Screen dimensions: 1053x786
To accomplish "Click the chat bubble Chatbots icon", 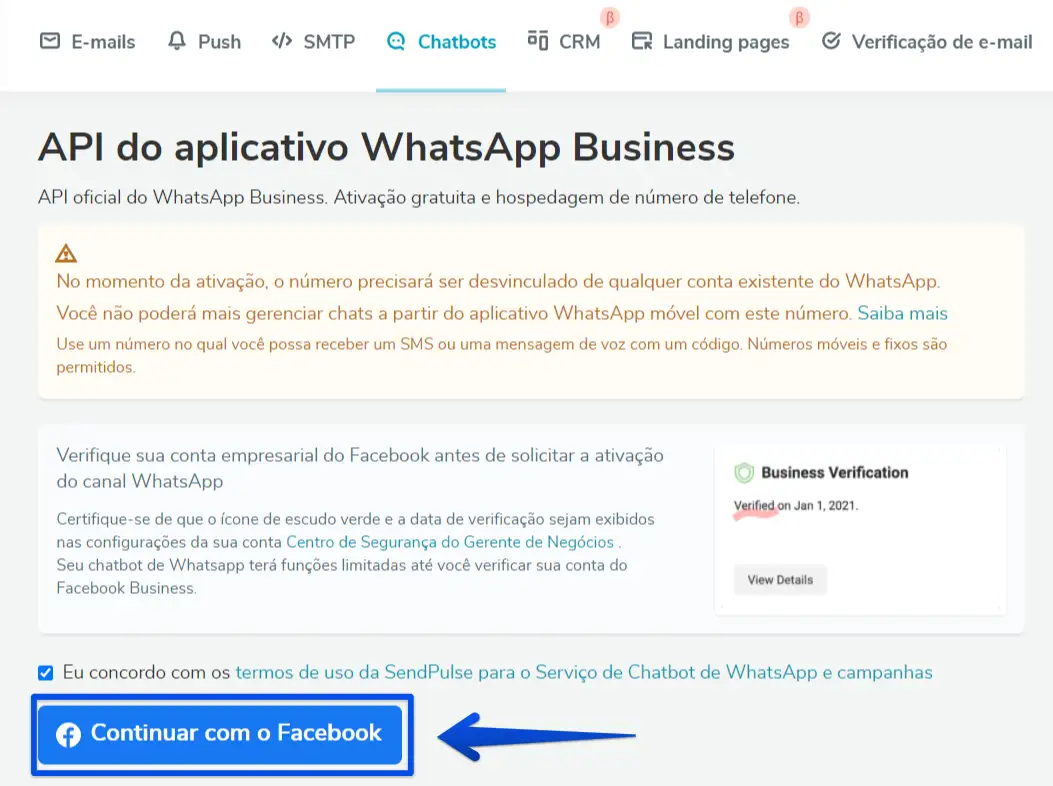I will click(x=396, y=42).
